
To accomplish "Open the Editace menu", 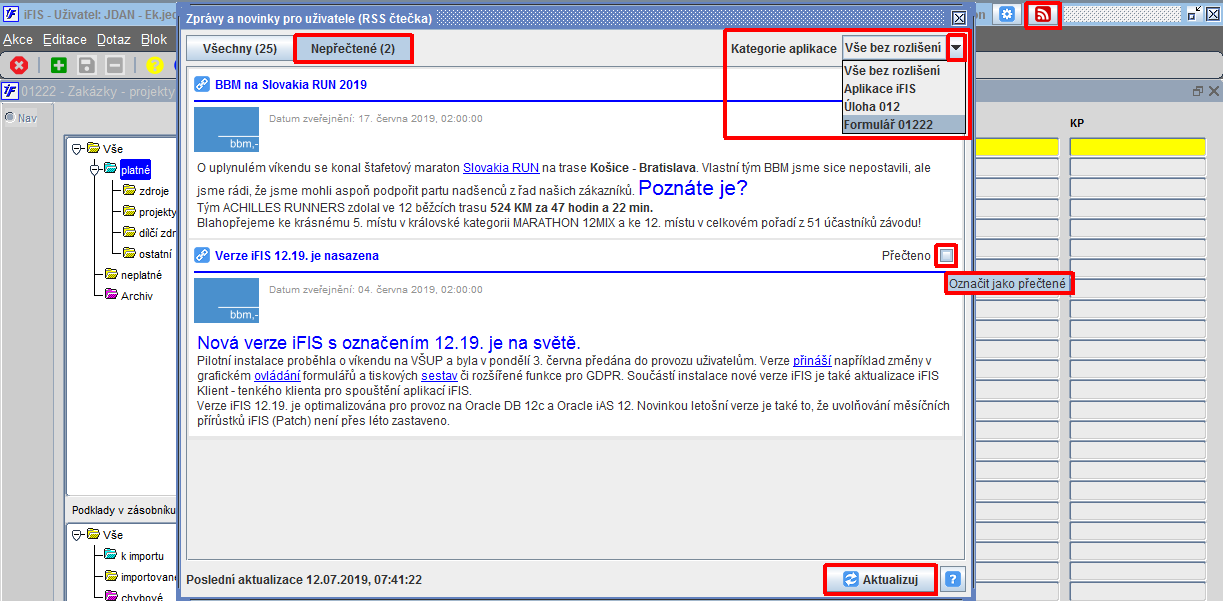I will 65,40.
